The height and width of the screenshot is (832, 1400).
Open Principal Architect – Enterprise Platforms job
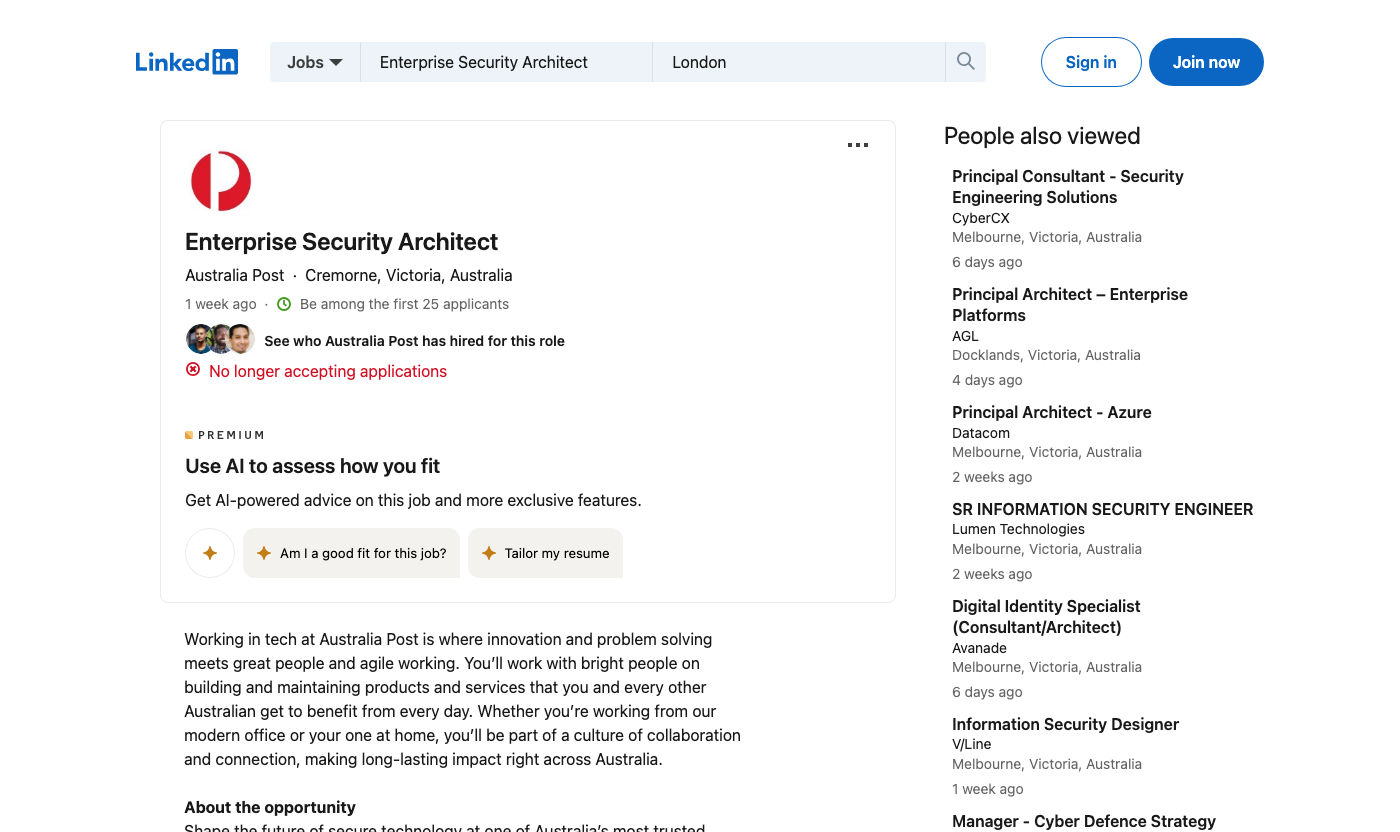pyautogui.click(x=1070, y=305)
